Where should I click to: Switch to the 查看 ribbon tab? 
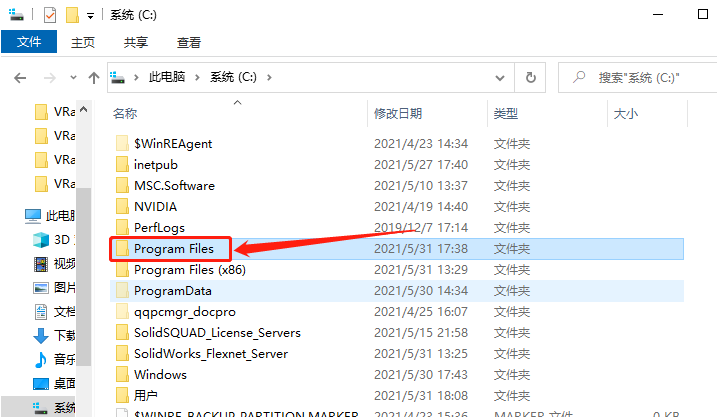coord(189,43)
